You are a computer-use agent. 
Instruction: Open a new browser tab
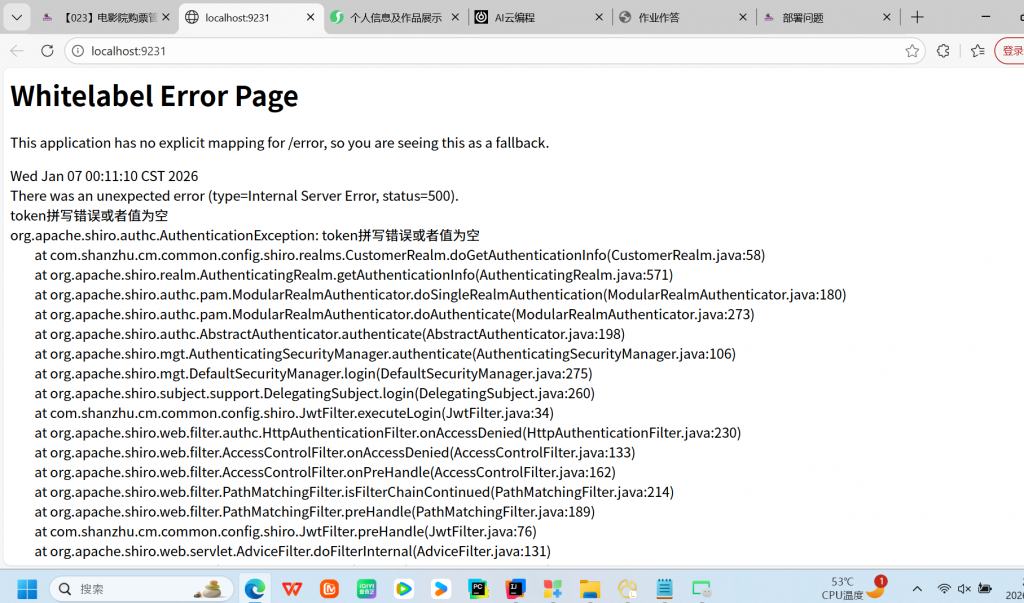[x=917, y=17]
